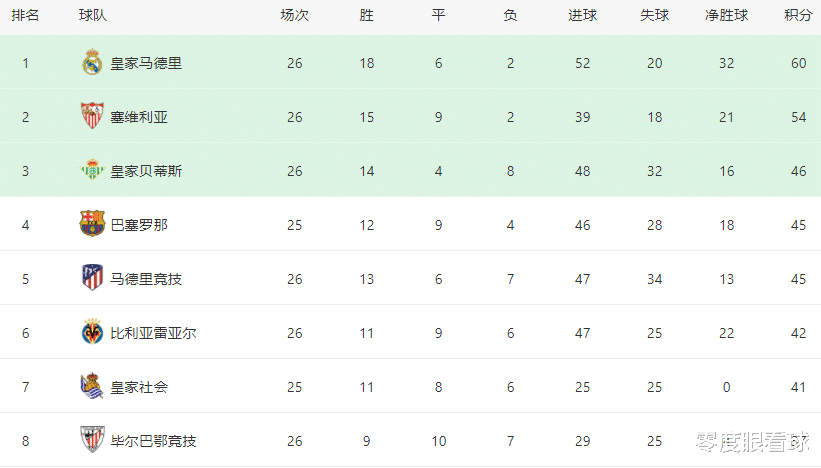Select the 皇家社会 team name
Image resolution: width=821 pixels, height=468 pixels.
(139, 387)
